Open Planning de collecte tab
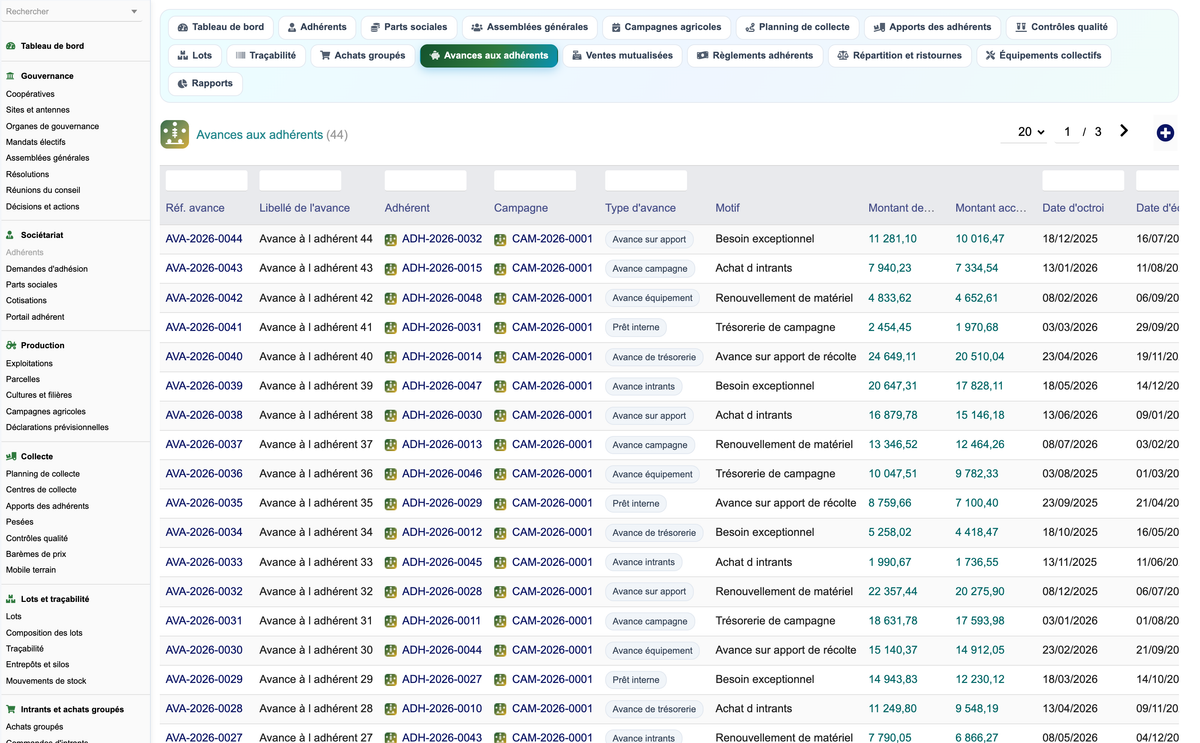The image size is (1200, 743). tap(797, 27)
